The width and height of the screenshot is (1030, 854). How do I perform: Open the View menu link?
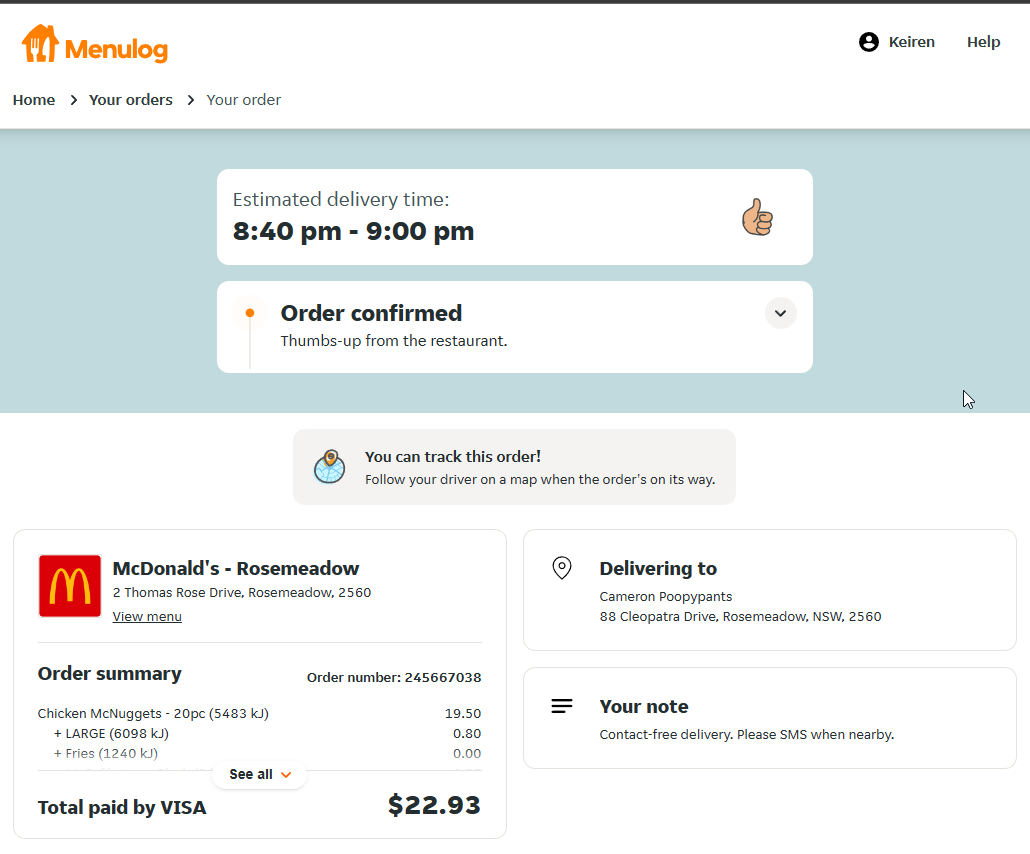[x=147, y=616]
